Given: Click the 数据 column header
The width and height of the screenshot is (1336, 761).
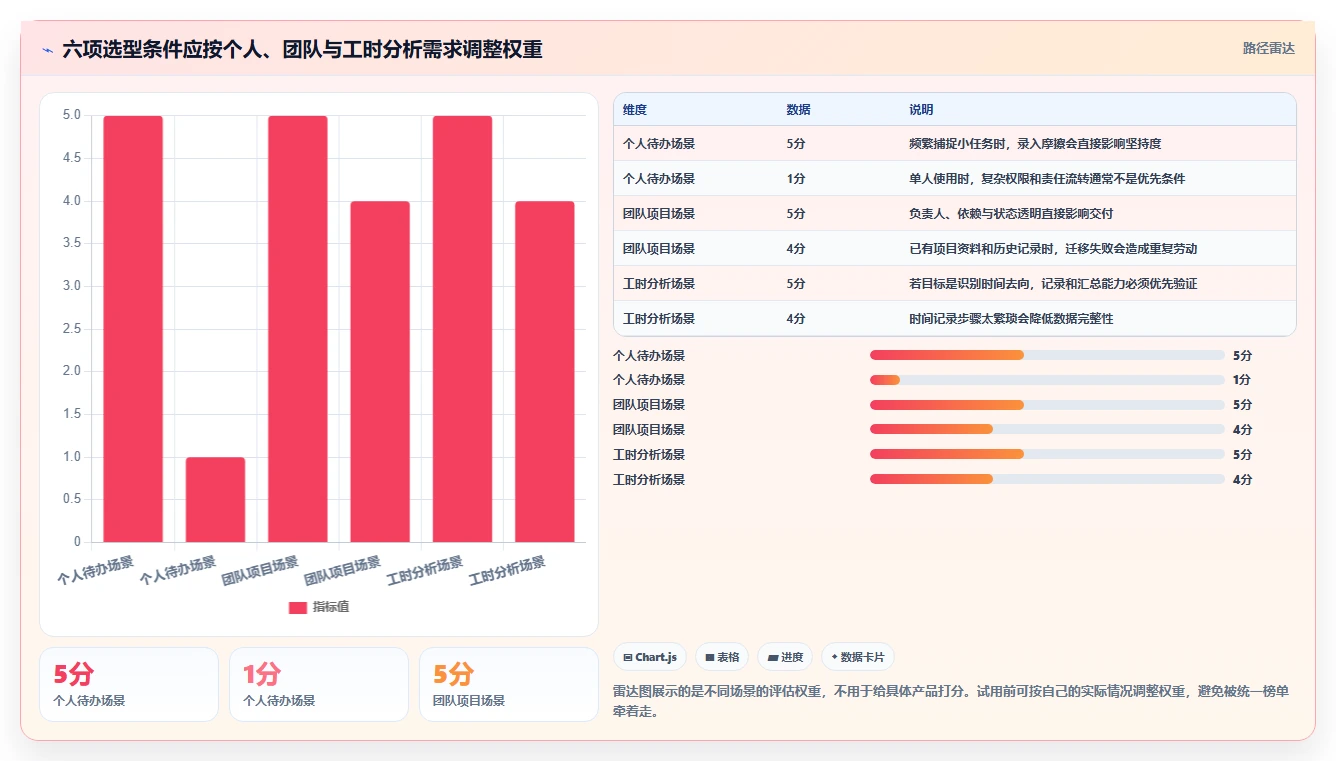Looking at the screenshot, I should click(798, 110).
